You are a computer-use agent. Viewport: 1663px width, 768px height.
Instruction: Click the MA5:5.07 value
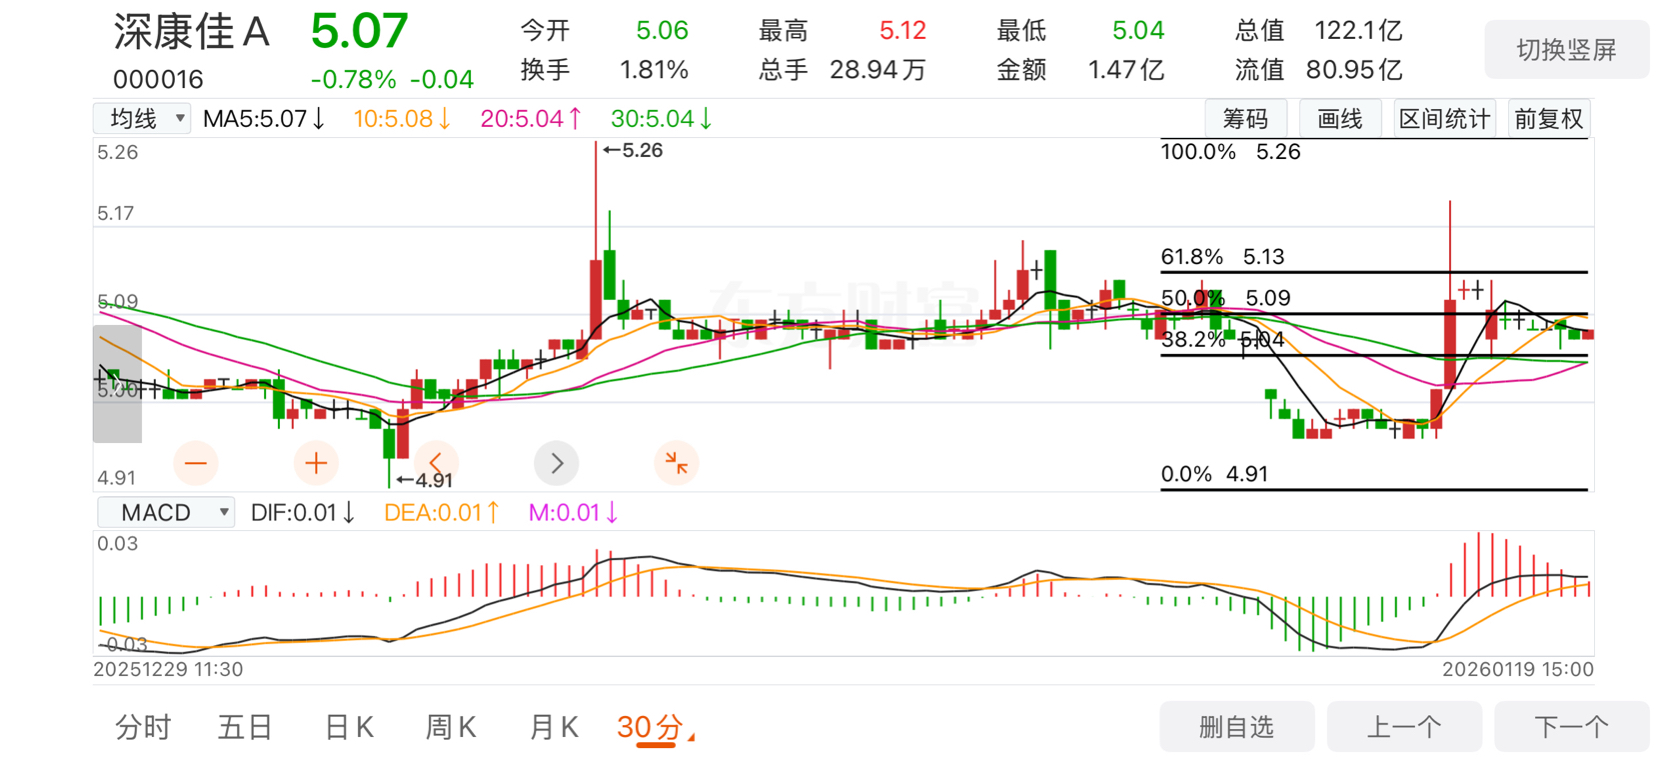[x=264, y=119]
